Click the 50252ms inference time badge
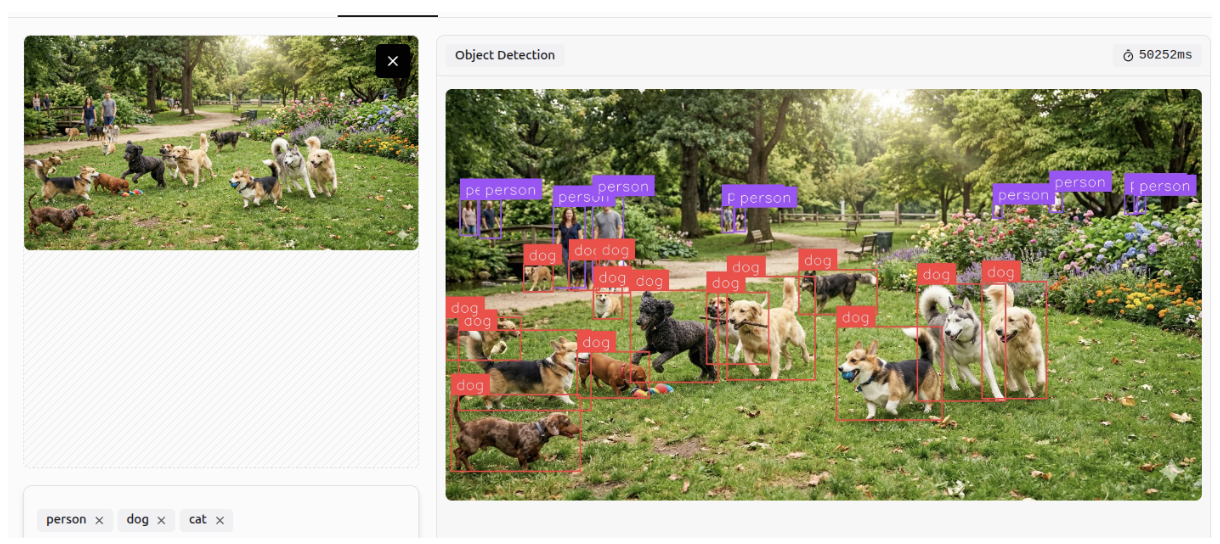 pyautogui.click(x=1157, y=55)
